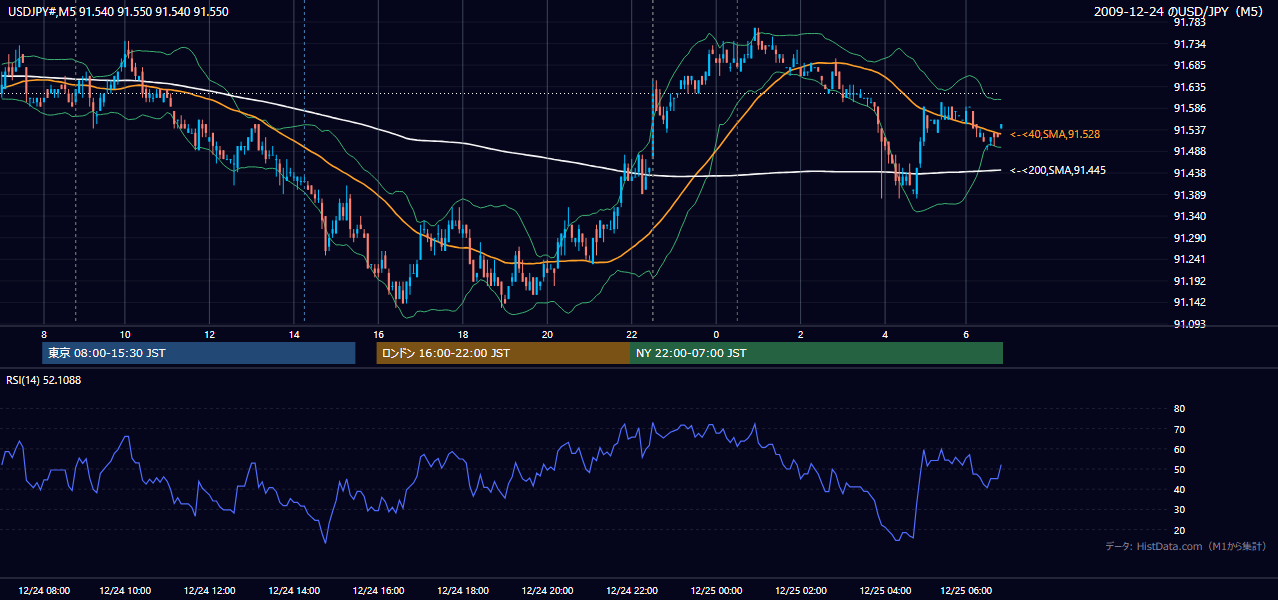Click price level 91.142 on the axis
Screen dimensions: 1278x600
1189,302
